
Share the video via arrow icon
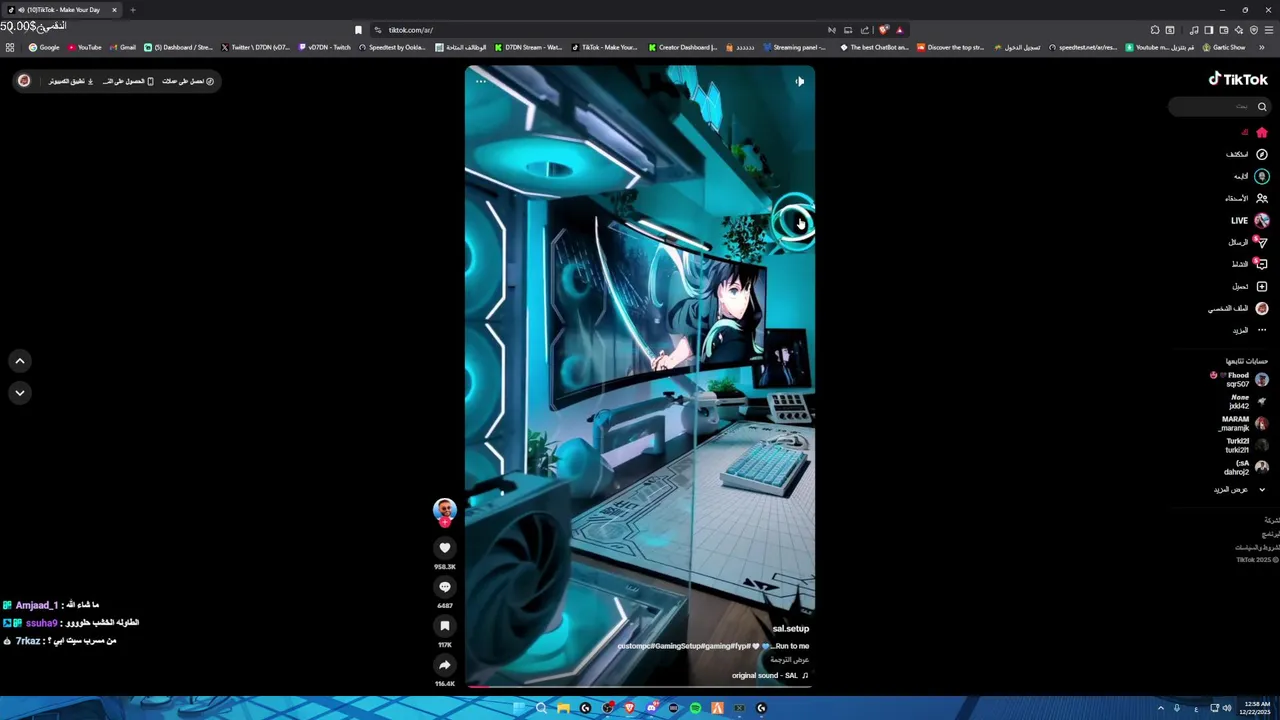(445, 665)
